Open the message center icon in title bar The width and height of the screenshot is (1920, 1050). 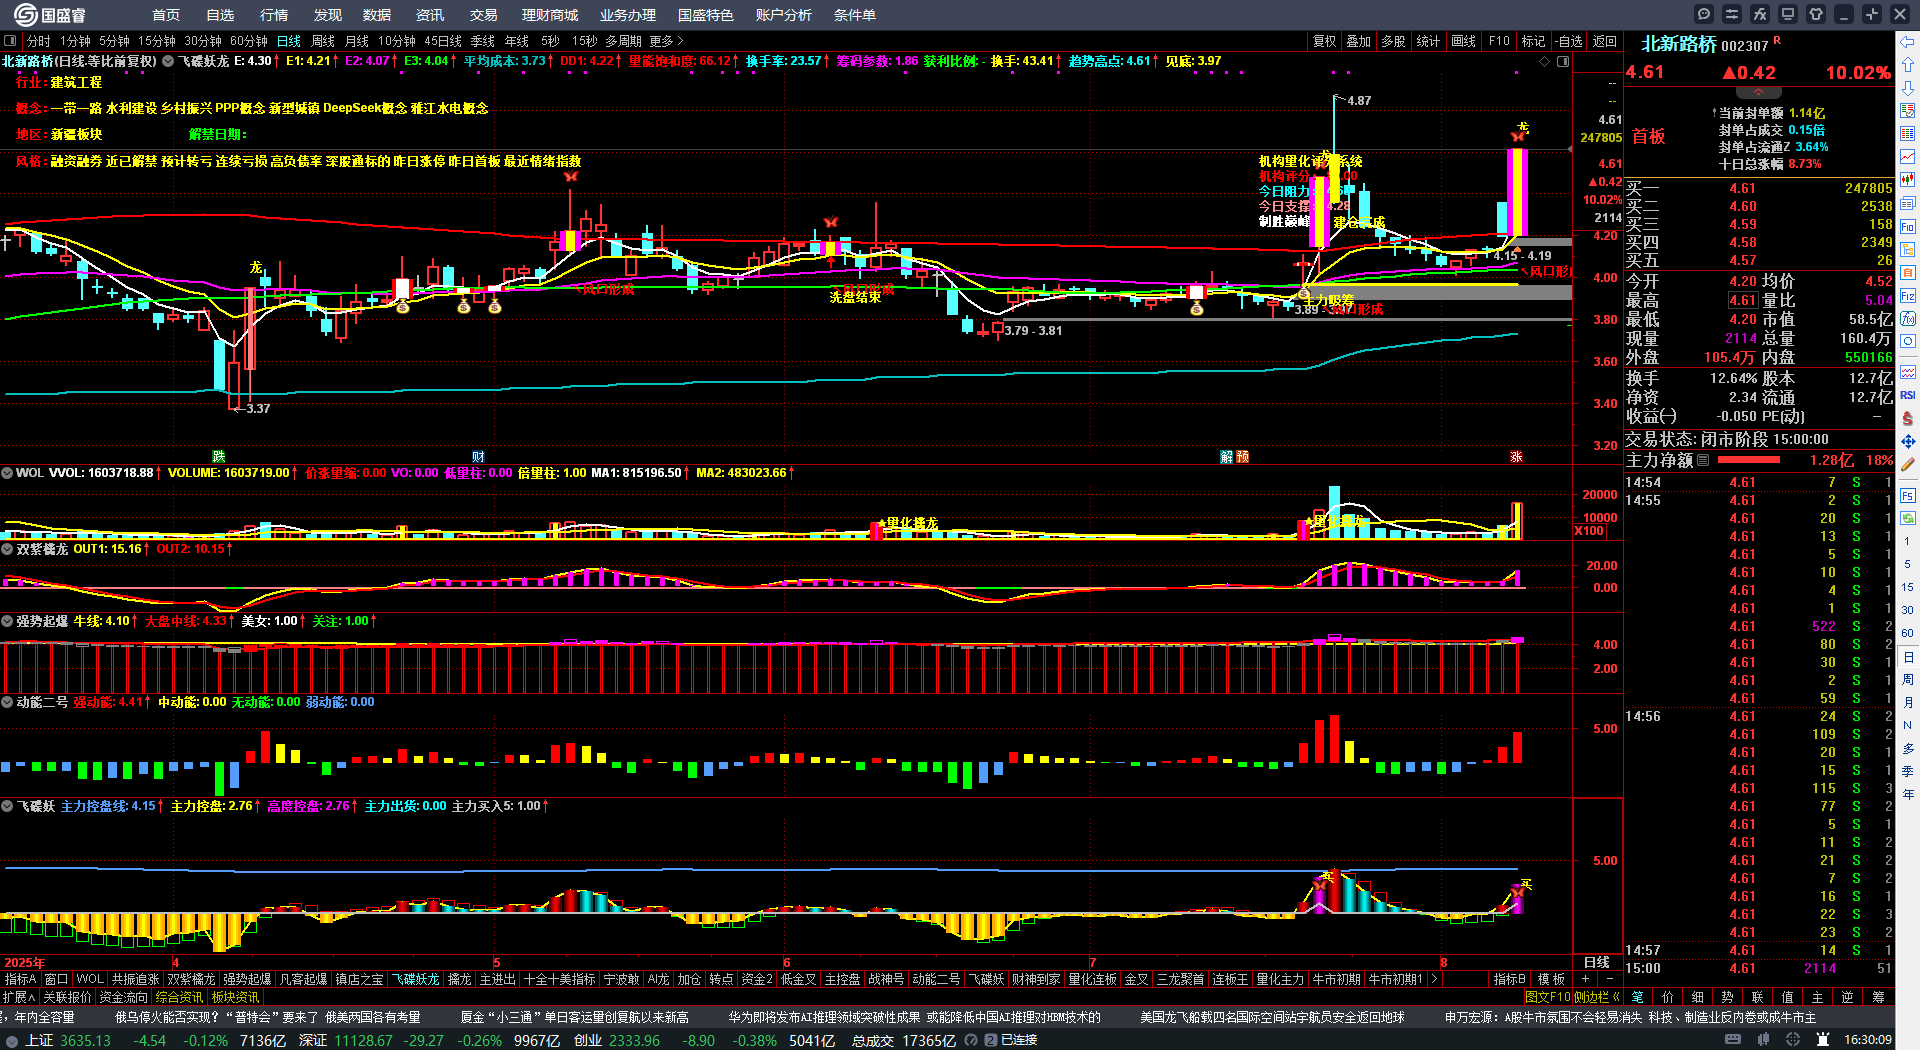[1704, 14]
